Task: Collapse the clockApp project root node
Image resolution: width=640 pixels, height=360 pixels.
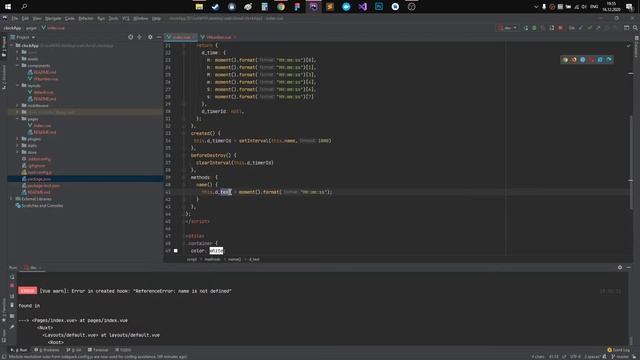Action: tap(12, 46)
